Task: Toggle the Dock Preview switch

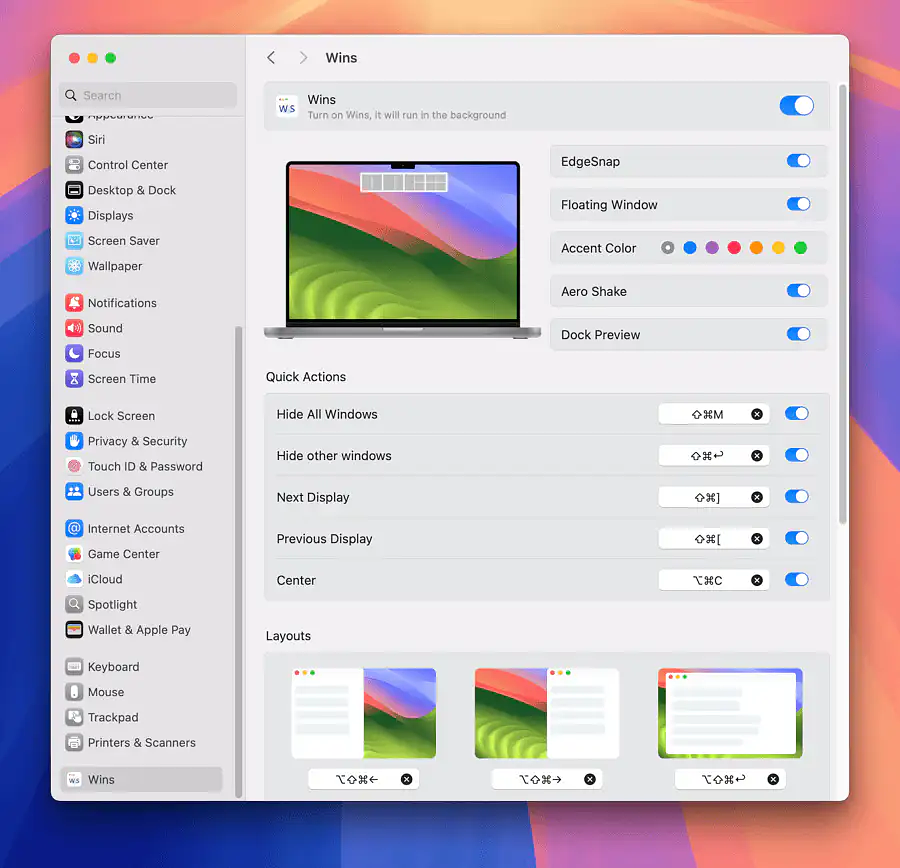Action: coord(798,335)
